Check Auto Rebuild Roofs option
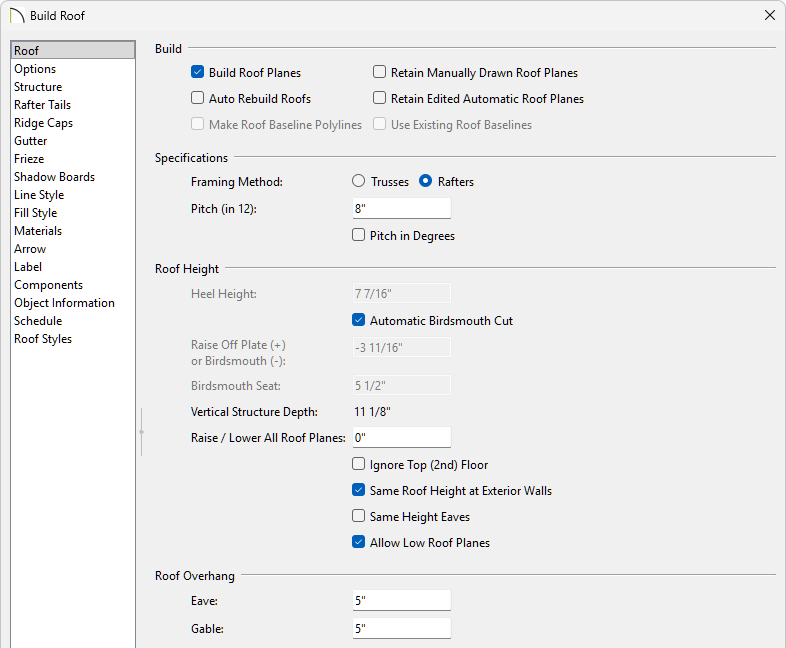 point(198,99)
